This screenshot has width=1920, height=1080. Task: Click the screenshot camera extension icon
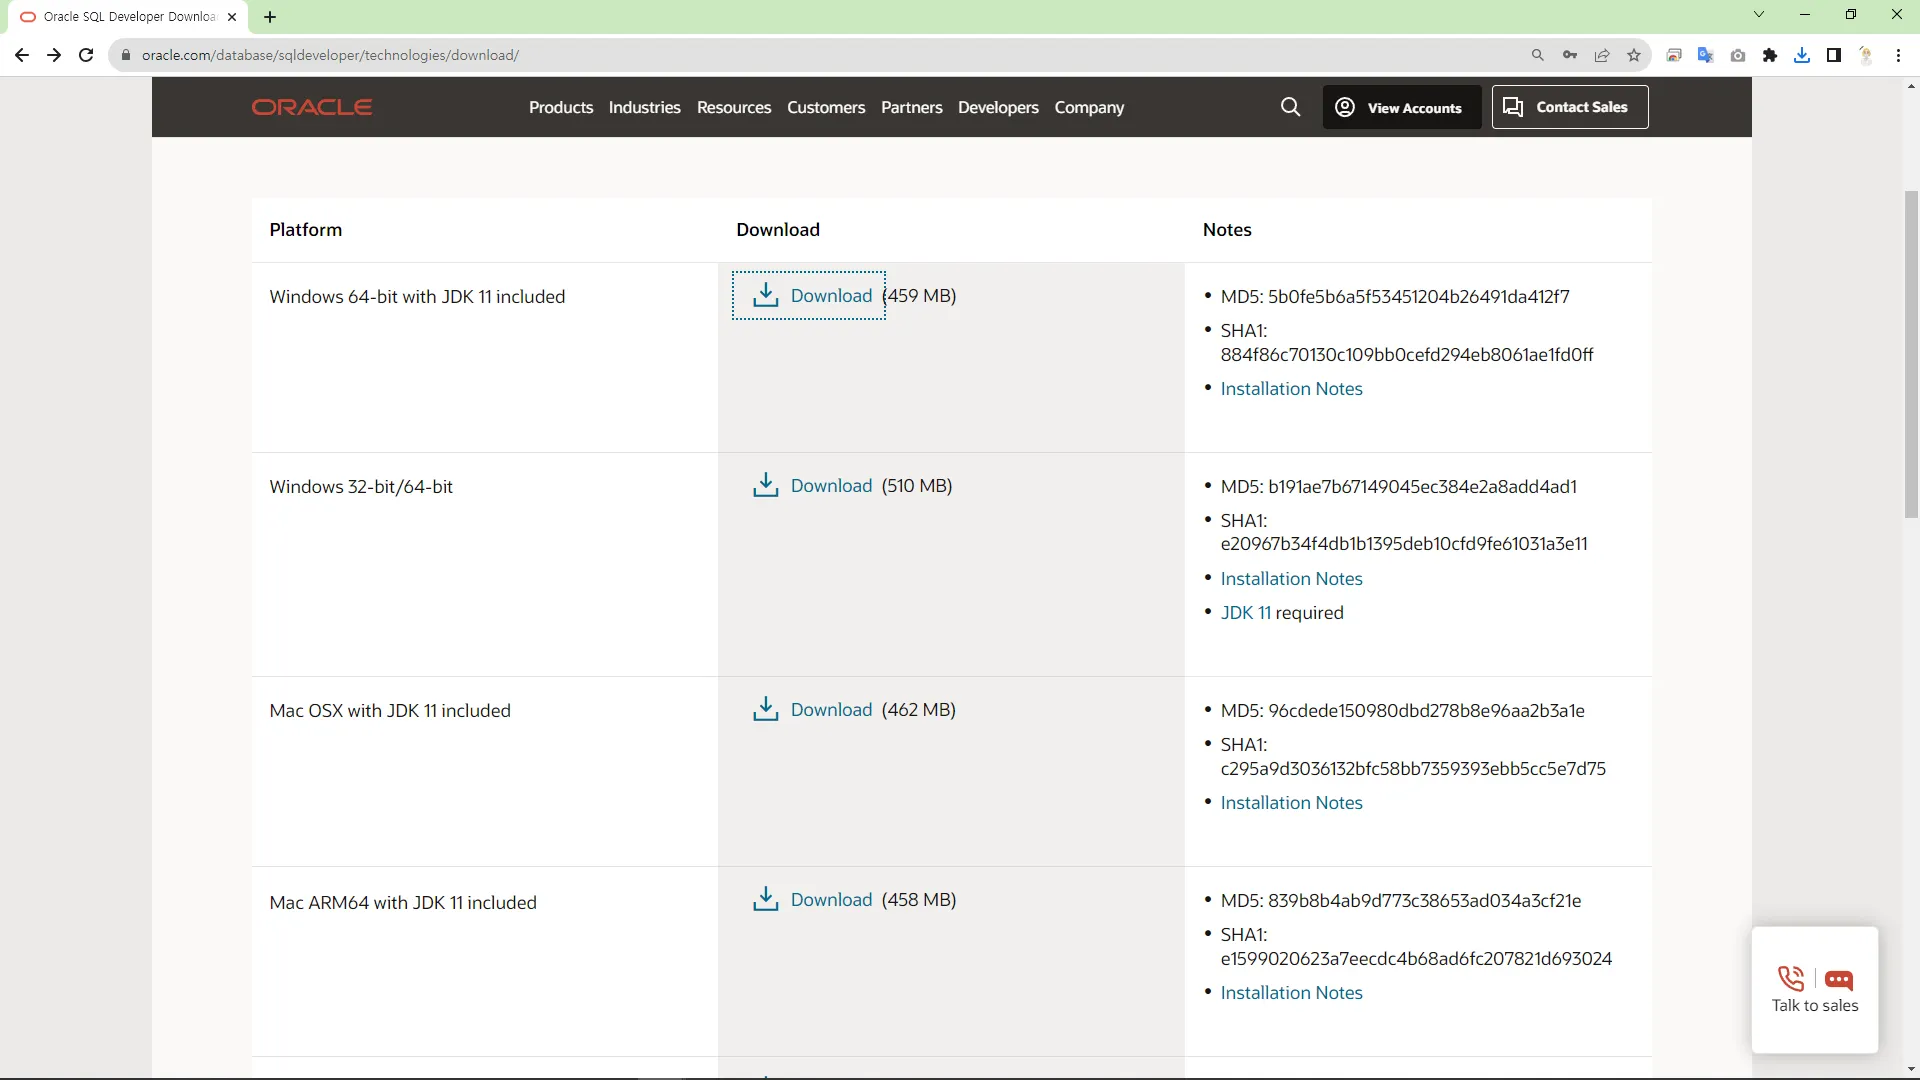point(1738,55)
